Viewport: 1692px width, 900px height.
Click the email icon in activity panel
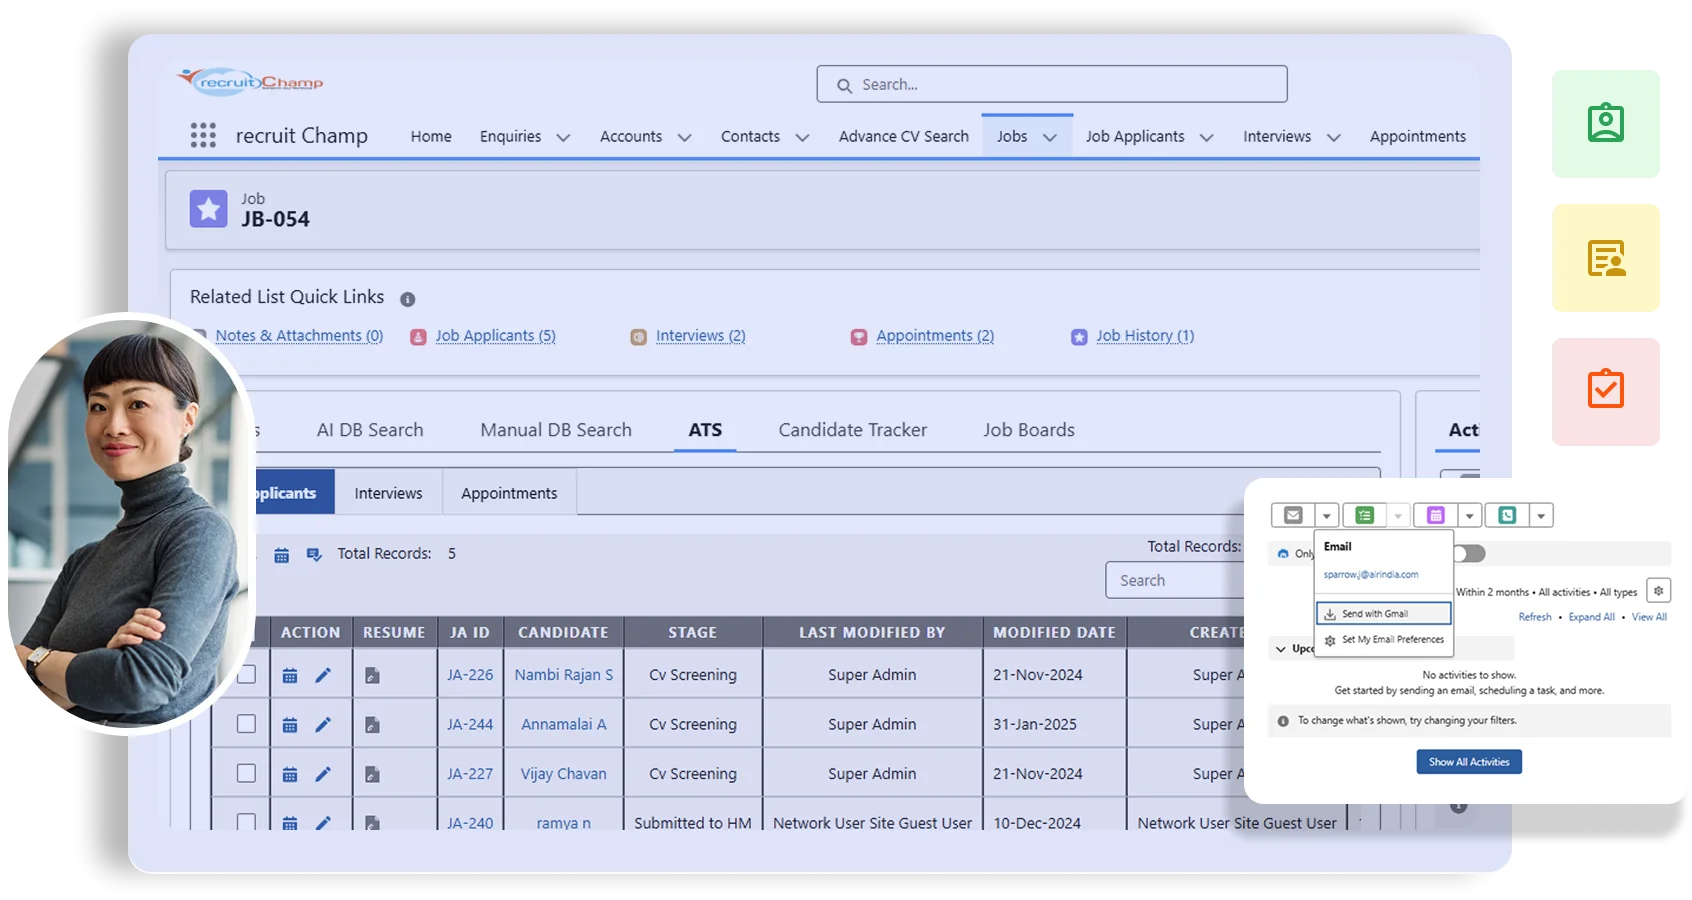(1293, 515)
